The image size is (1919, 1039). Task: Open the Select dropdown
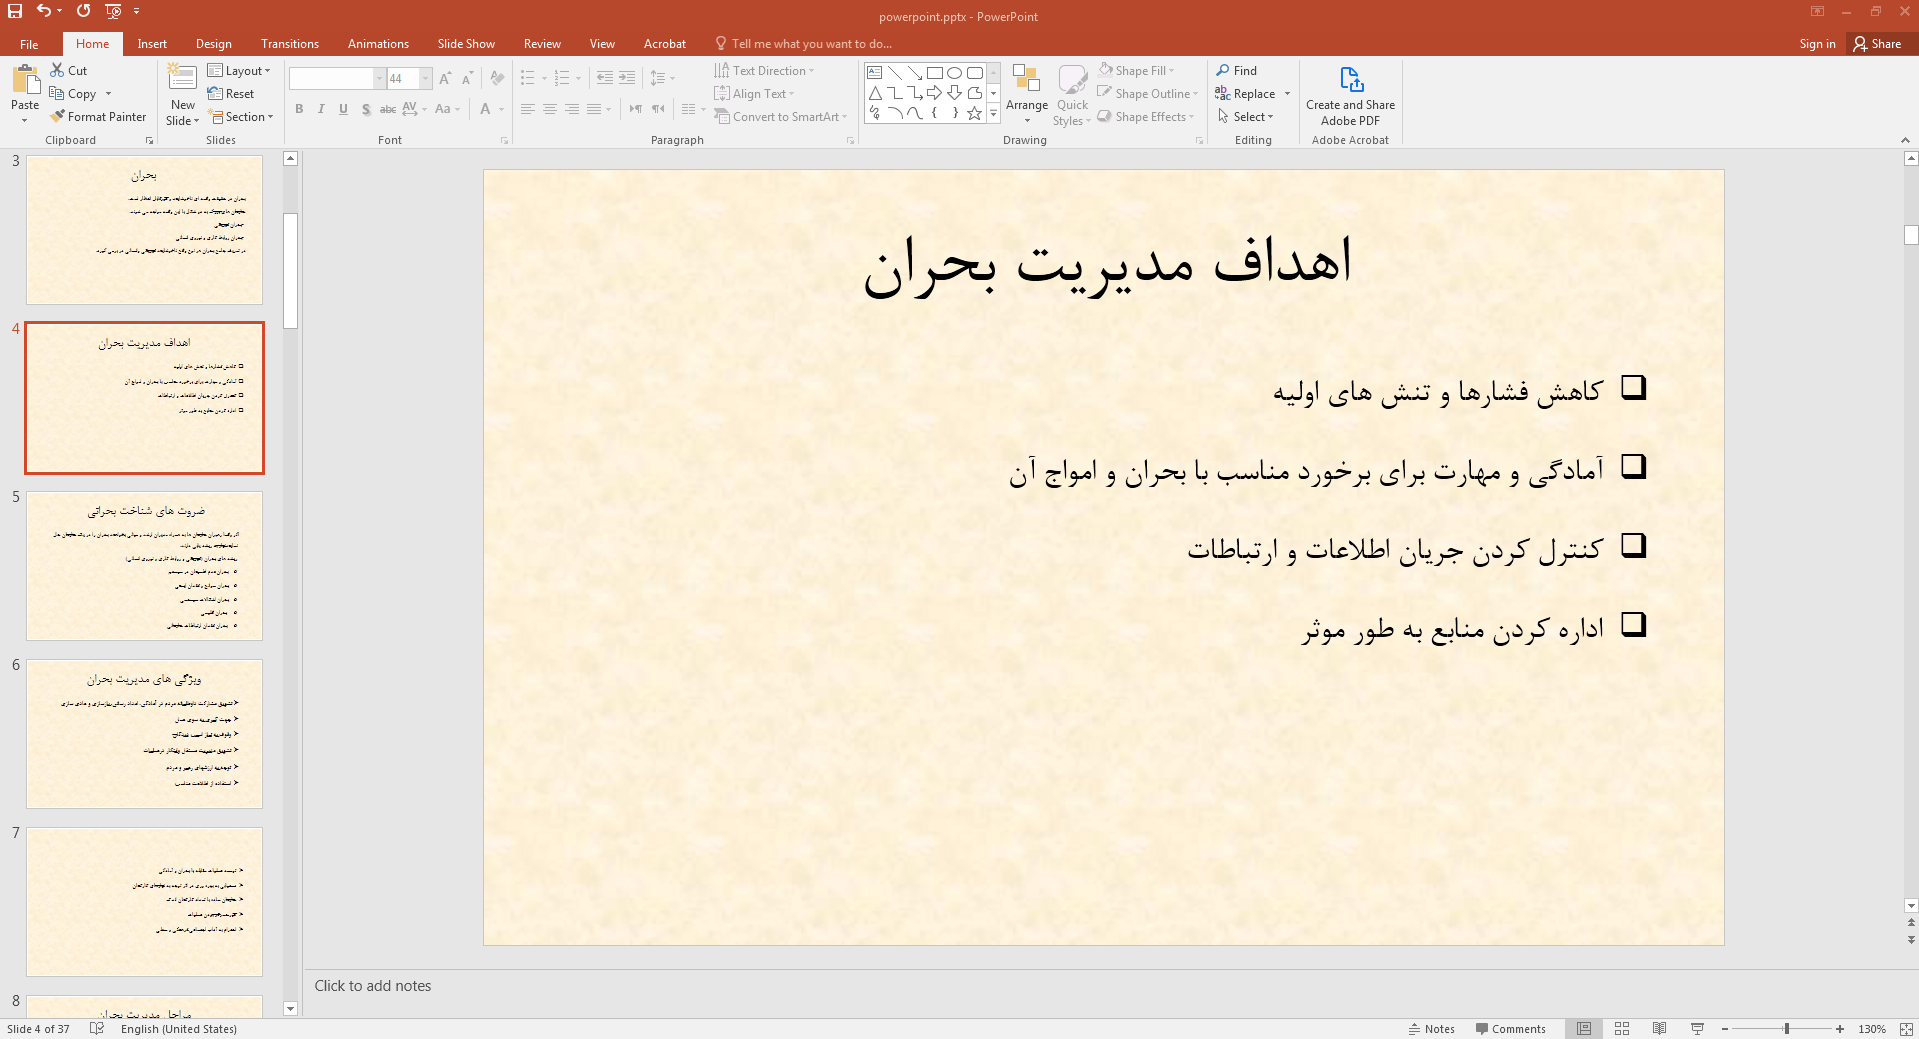pyautogui.click(x=1245, y=116)
